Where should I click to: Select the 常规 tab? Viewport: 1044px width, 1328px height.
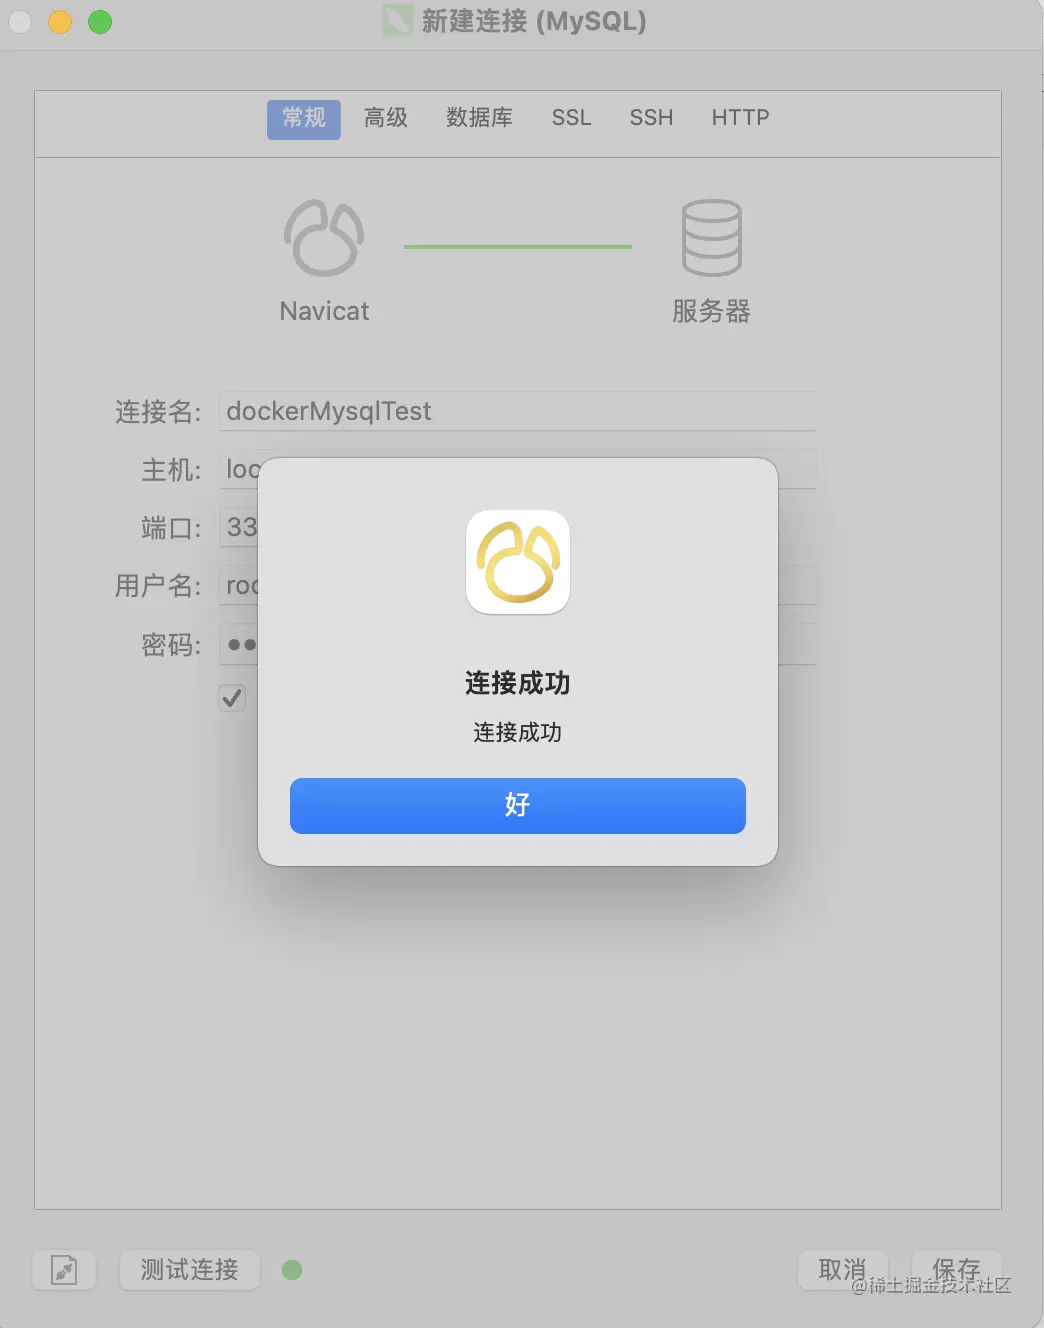(x=304, y=119)
